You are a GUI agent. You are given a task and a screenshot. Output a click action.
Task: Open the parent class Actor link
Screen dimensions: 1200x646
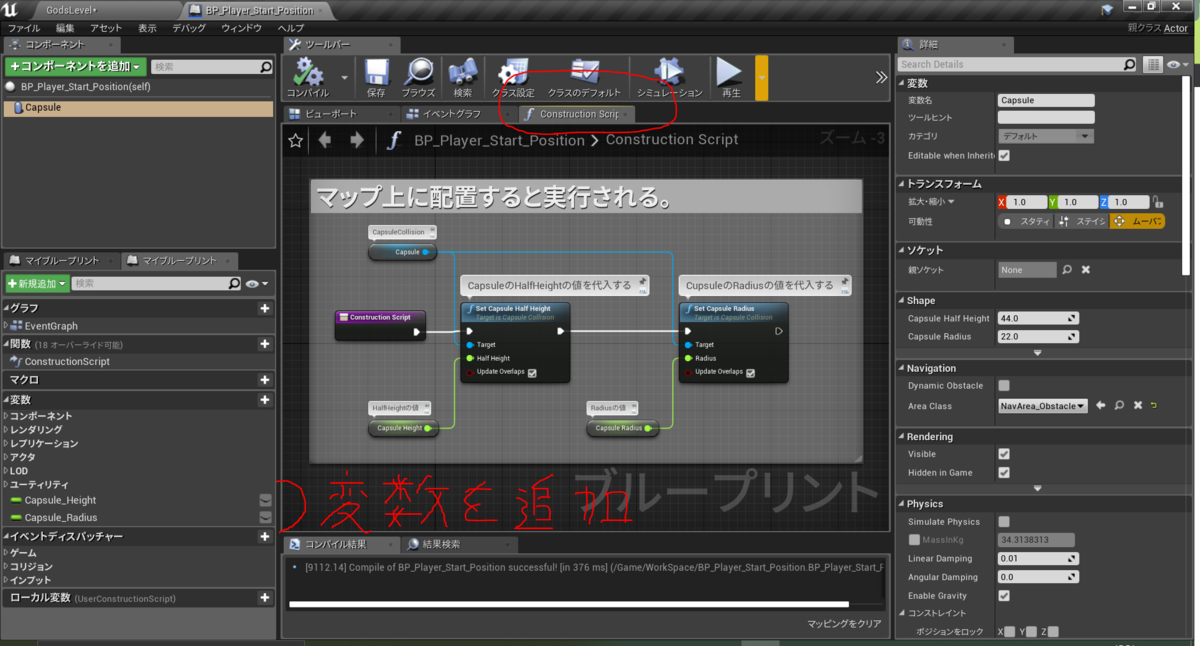click(x=1175, y=28)
